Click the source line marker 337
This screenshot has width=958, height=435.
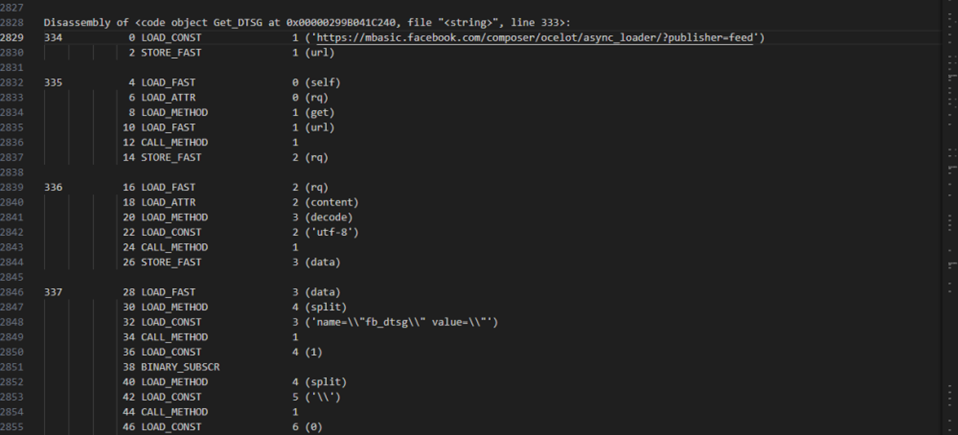click(x=54, y=292)
